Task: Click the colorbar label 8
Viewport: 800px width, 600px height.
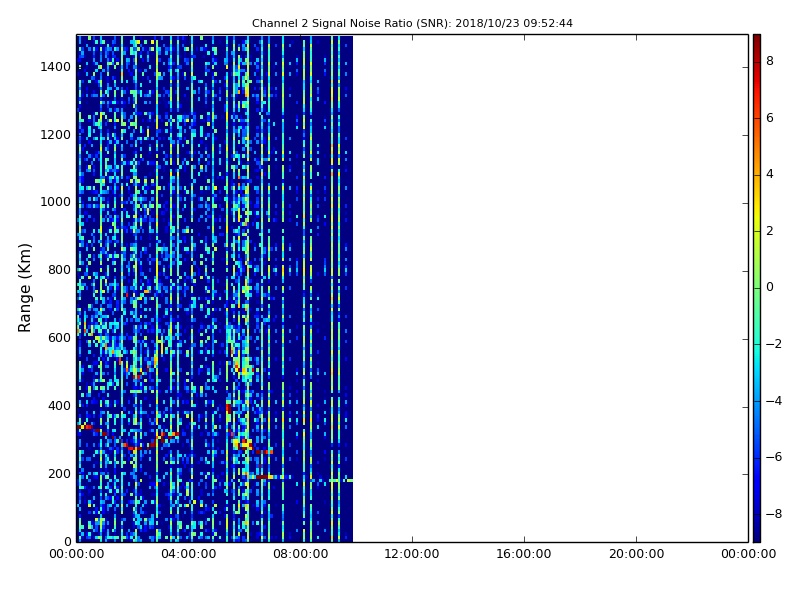Action: (x=770, y=61)
